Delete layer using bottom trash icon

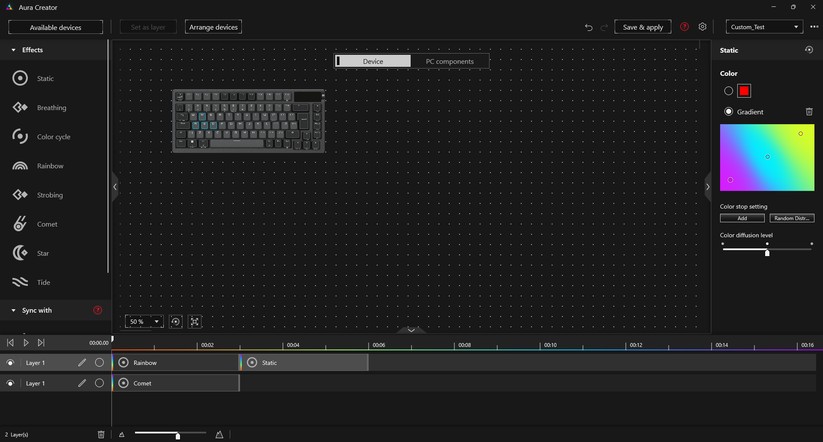(101, 434)
